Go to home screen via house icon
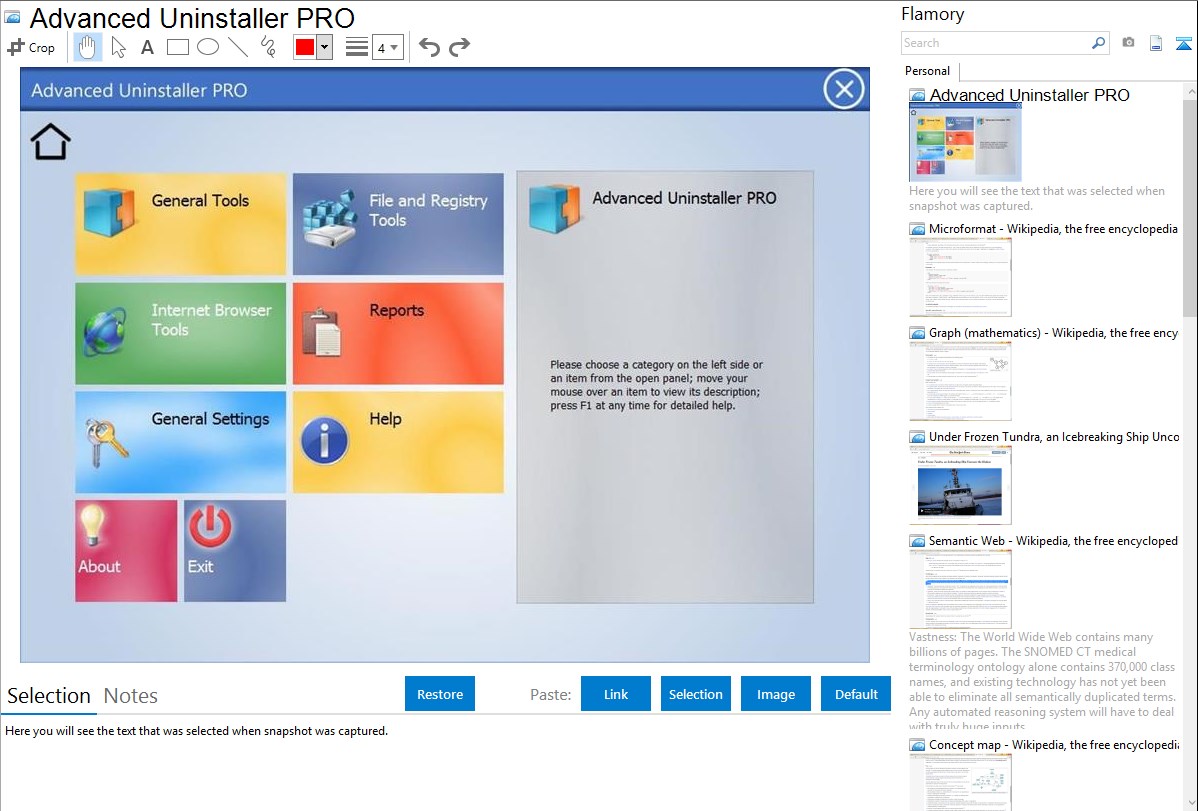Image resolution: width=1198 pixels, height=811 pixels. coord(50,141)
